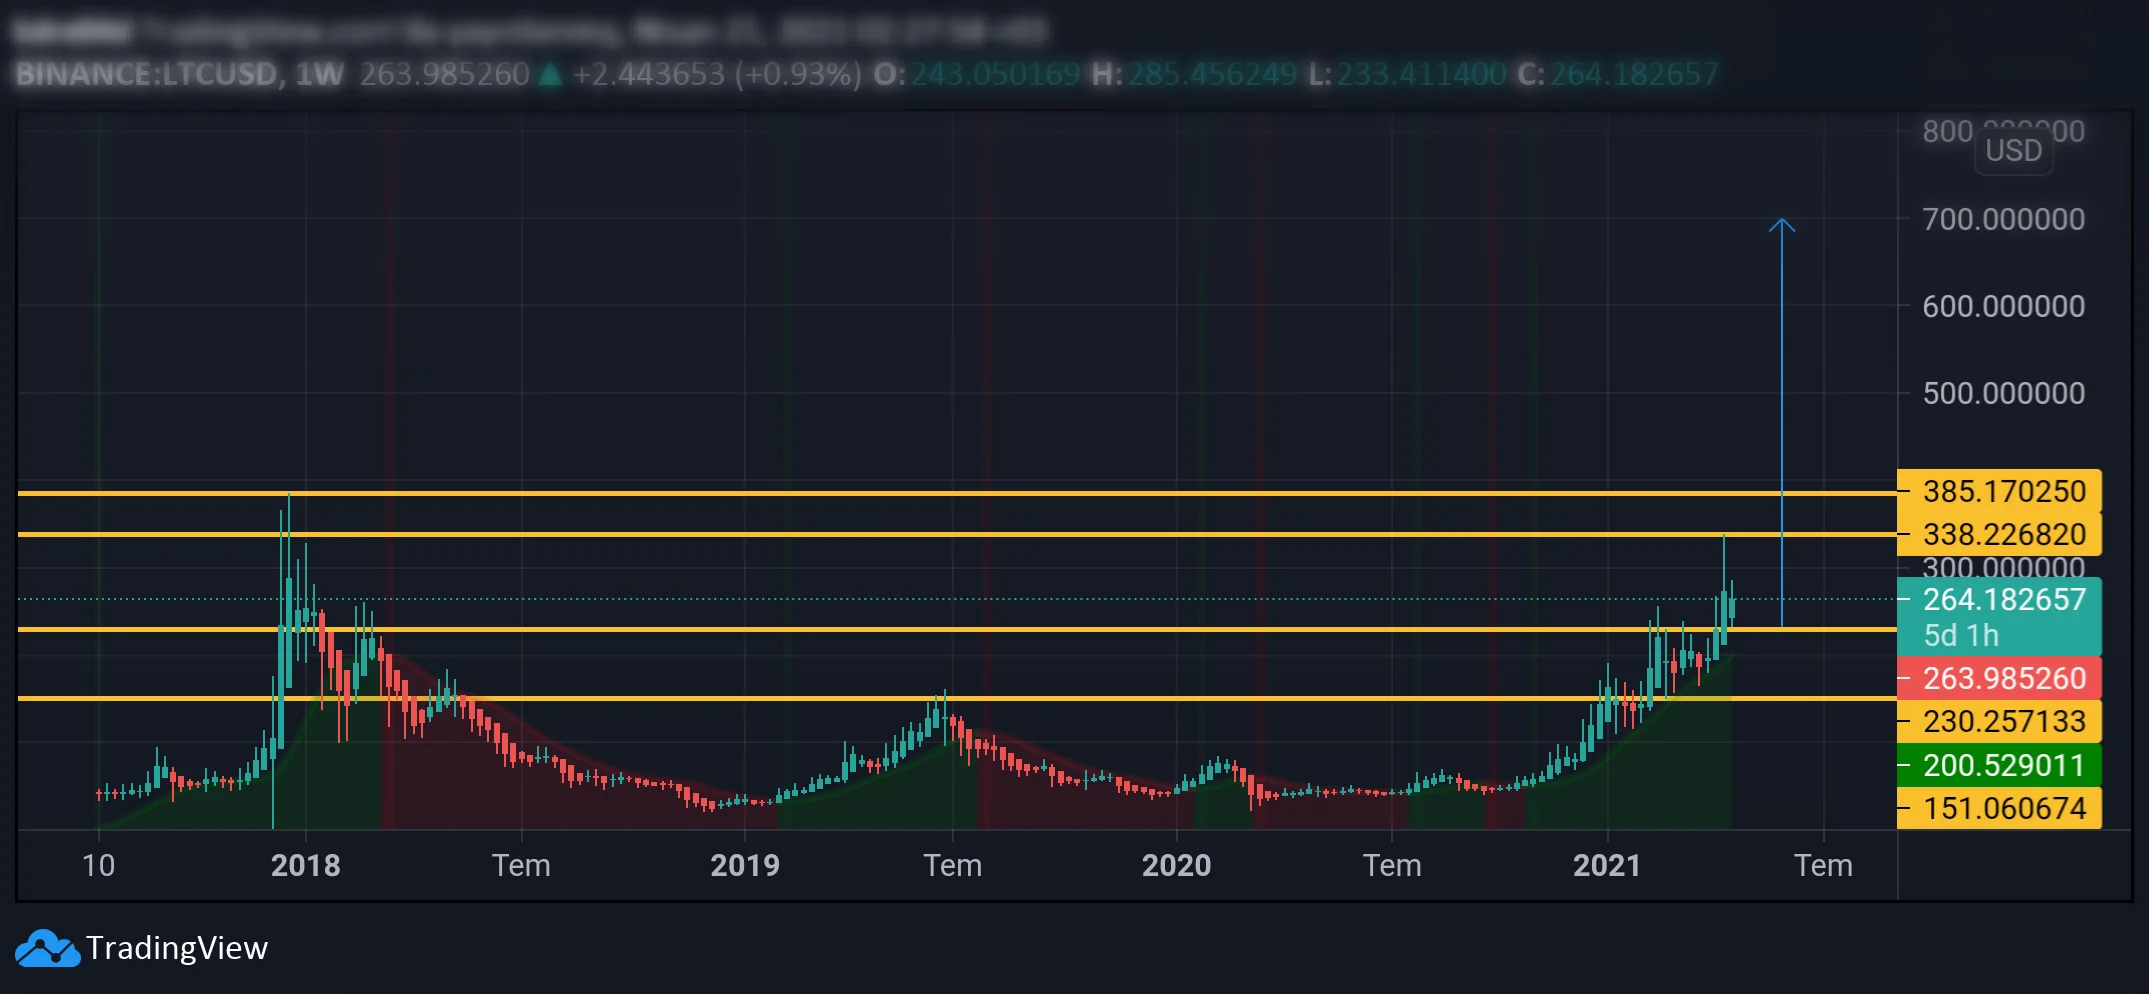This screenshot has height=994, width=2149.
Task: Click the 2019 label on time axis
Action: pos(745,865)
